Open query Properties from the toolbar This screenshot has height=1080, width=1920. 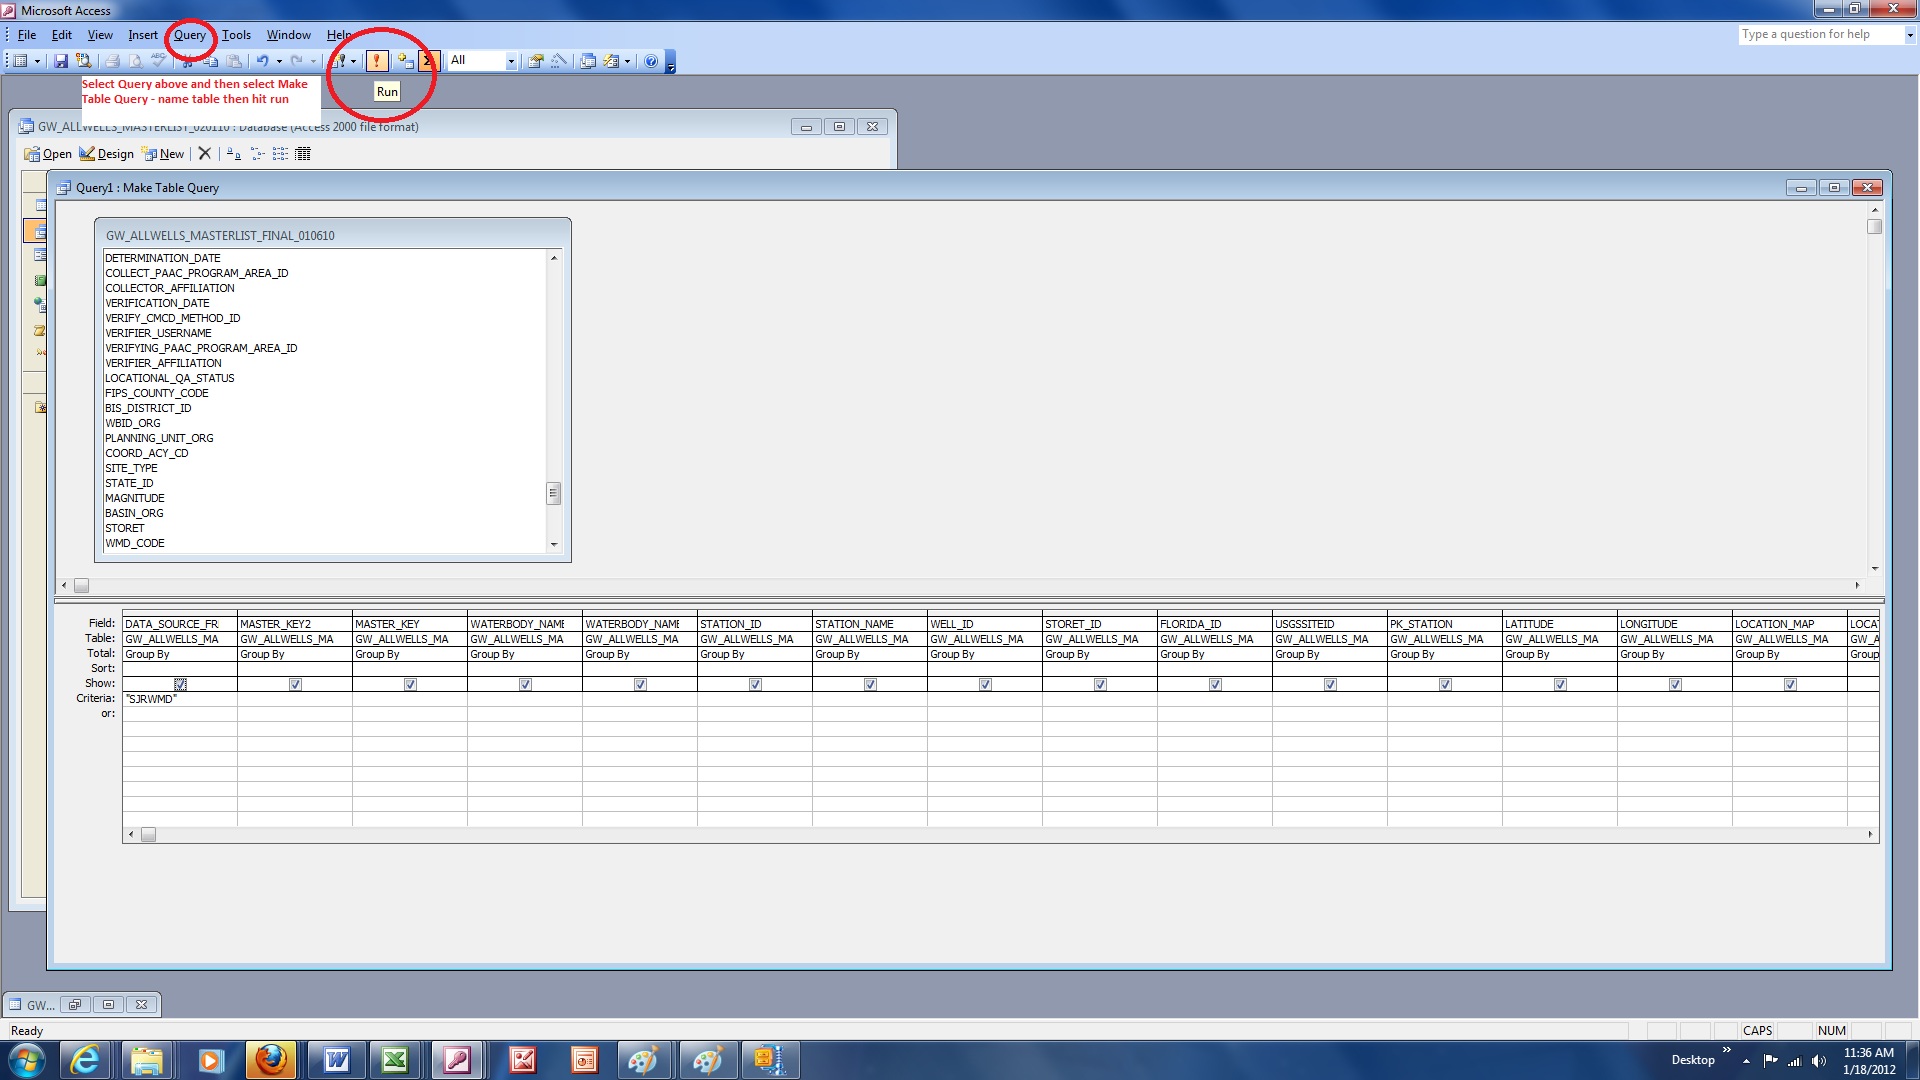[x=536, y=61]
